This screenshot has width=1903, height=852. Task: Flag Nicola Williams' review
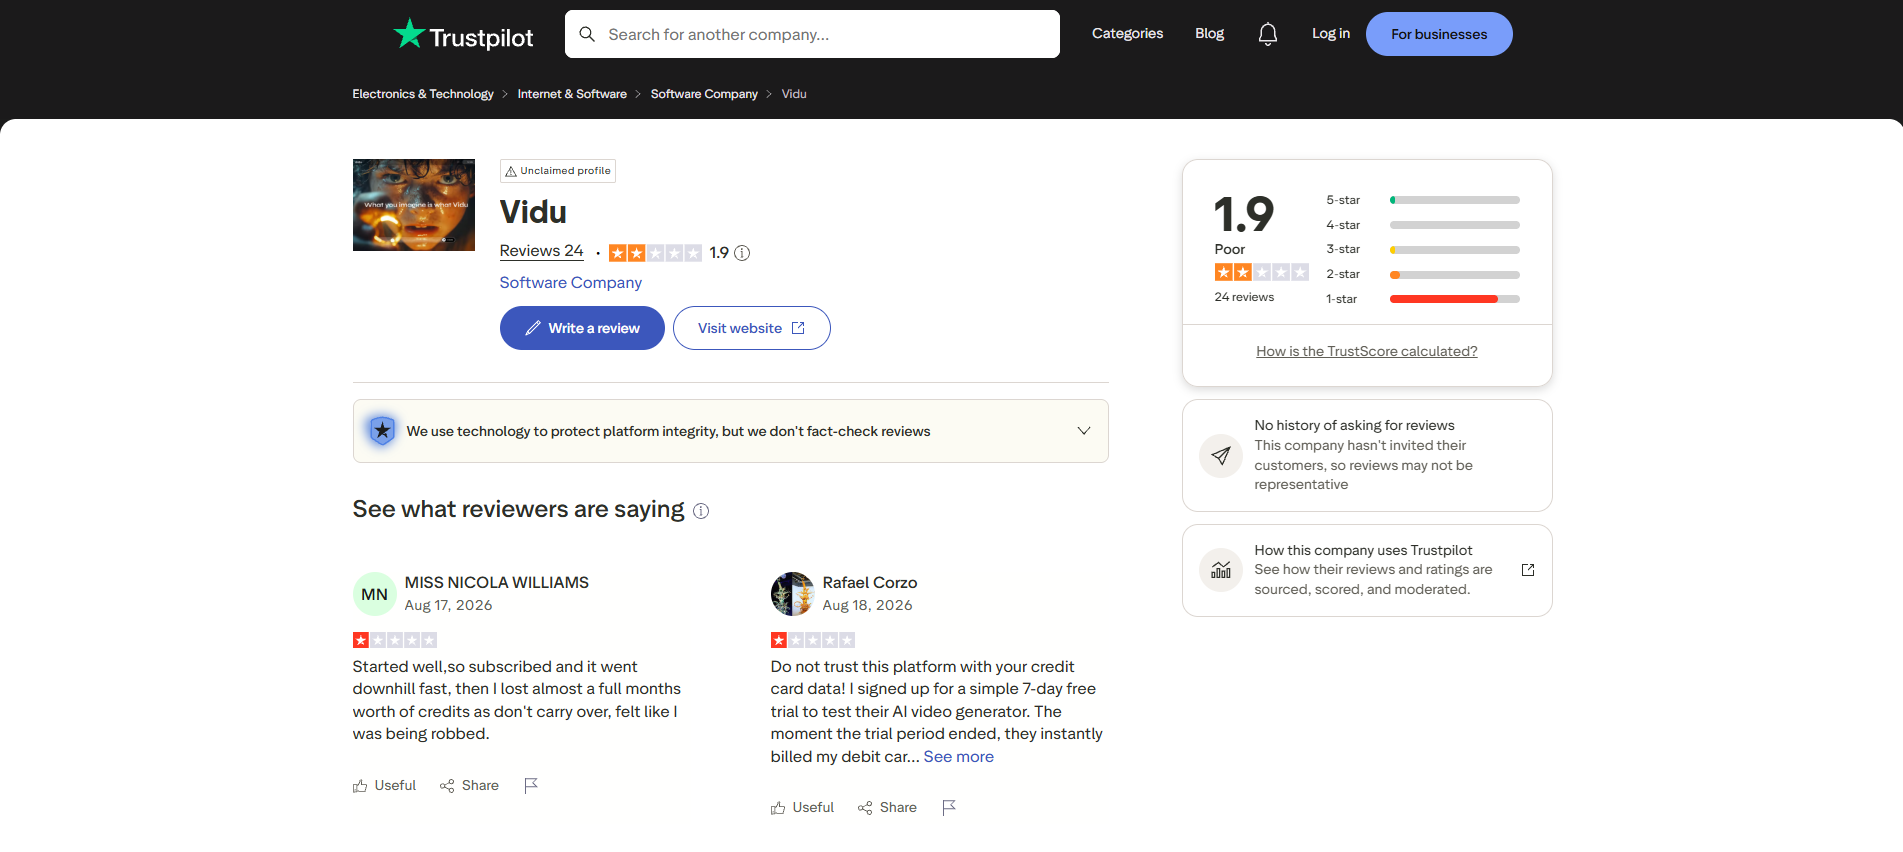click(531, 786)
